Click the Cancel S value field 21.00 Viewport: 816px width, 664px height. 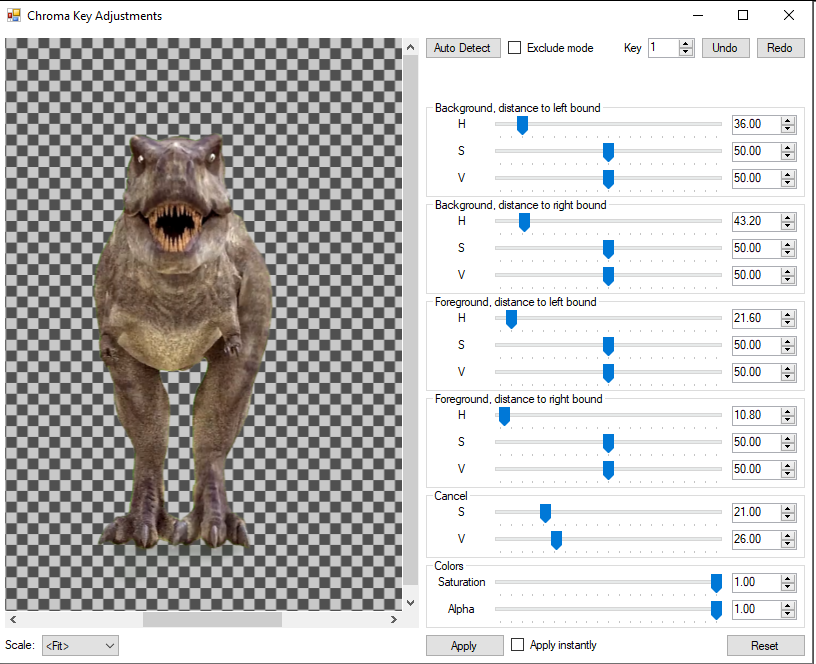[x=756, y=512]
